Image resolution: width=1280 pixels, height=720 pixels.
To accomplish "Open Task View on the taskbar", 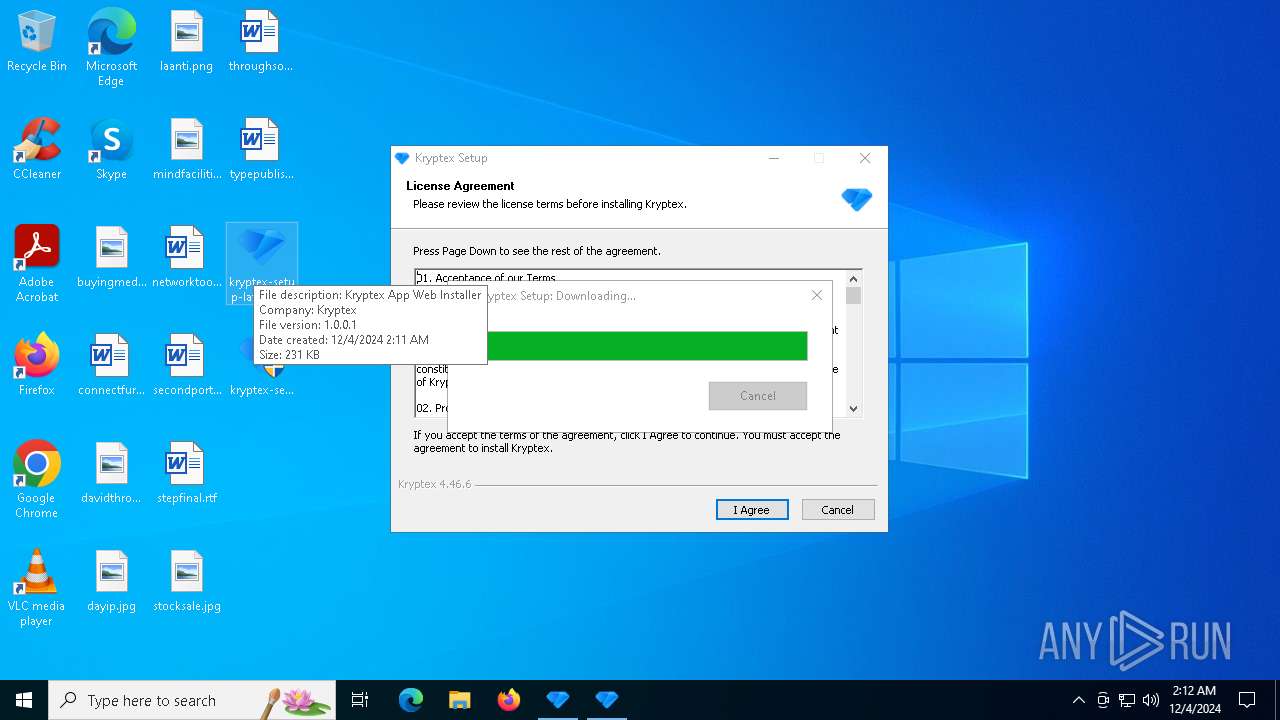I will click(x=360, y=700).
